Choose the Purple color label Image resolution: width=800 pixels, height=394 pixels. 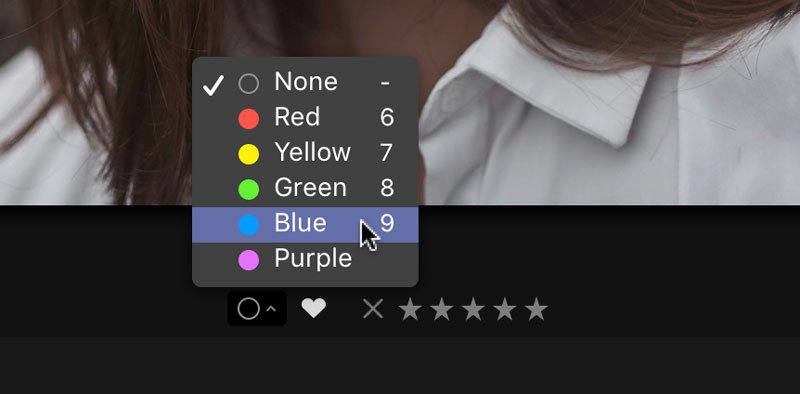[305, 259]
